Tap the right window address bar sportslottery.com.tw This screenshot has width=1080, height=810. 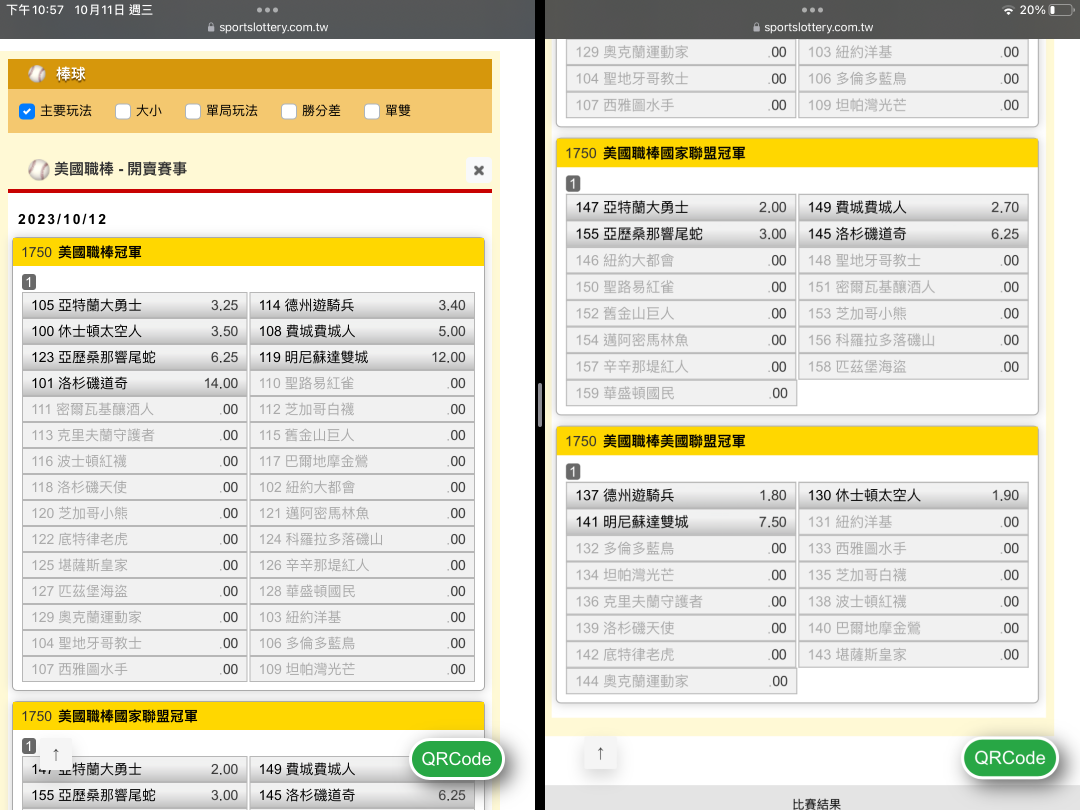click(818, 28)
